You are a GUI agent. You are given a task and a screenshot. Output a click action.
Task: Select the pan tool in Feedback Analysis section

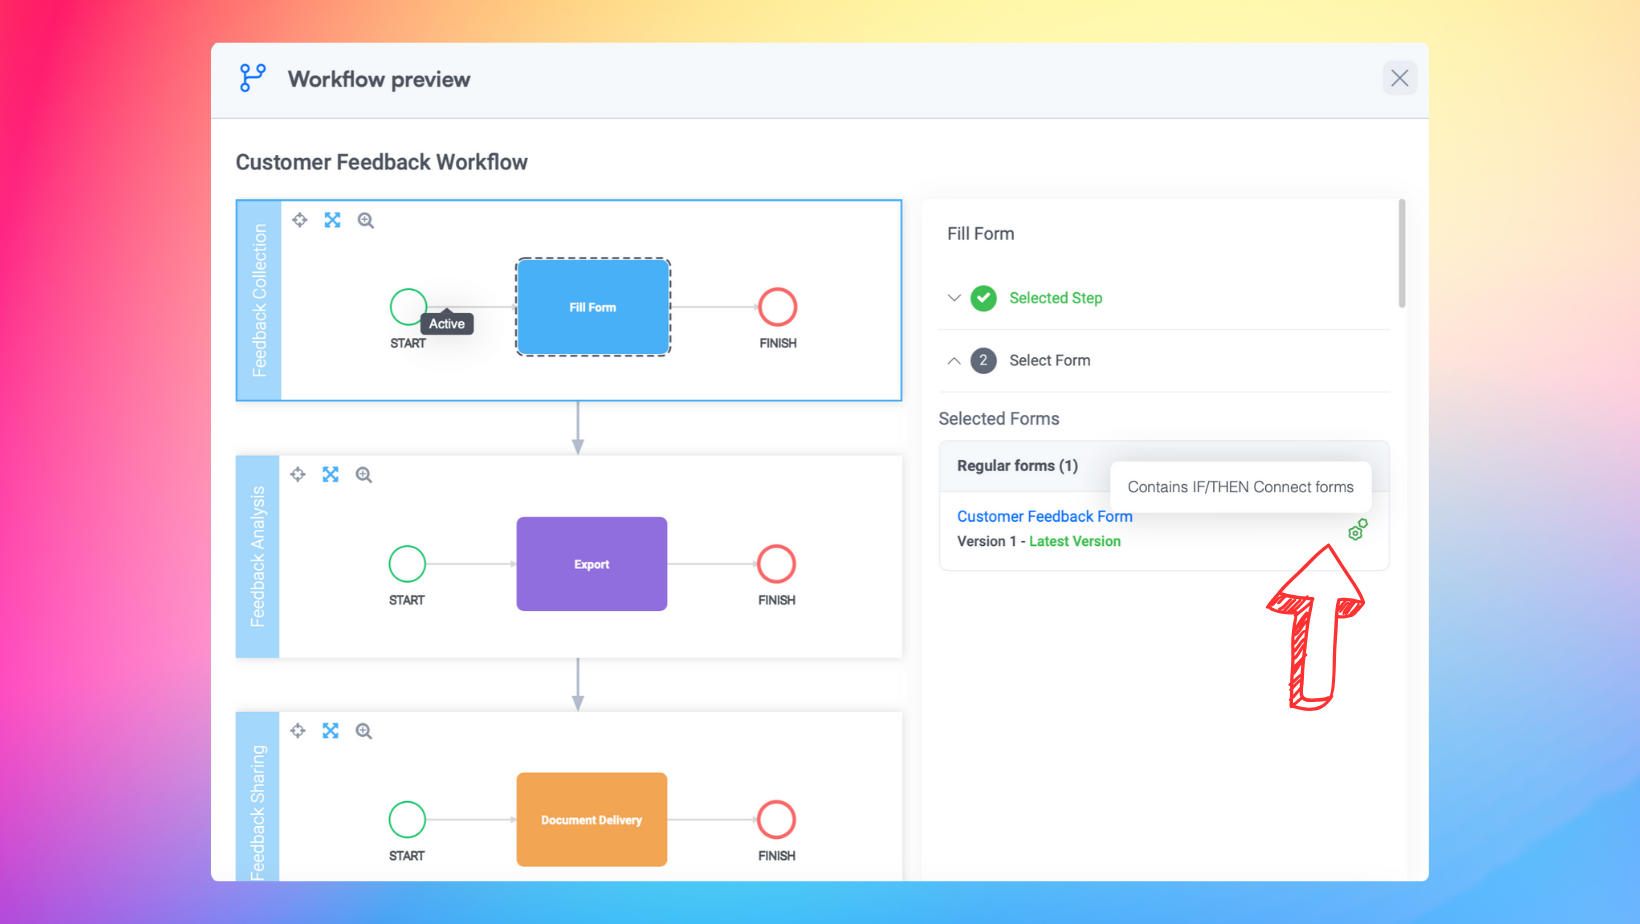click(297, 474)
